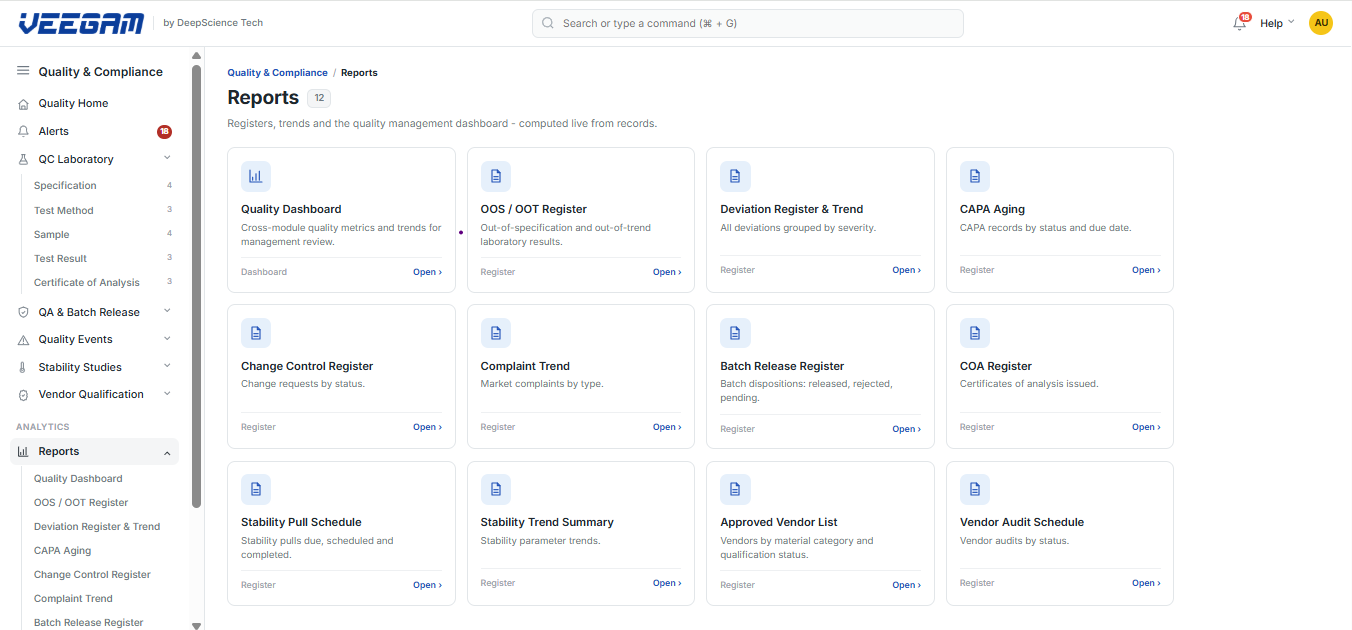Click the Quality Home house icon

click(24, 103)
